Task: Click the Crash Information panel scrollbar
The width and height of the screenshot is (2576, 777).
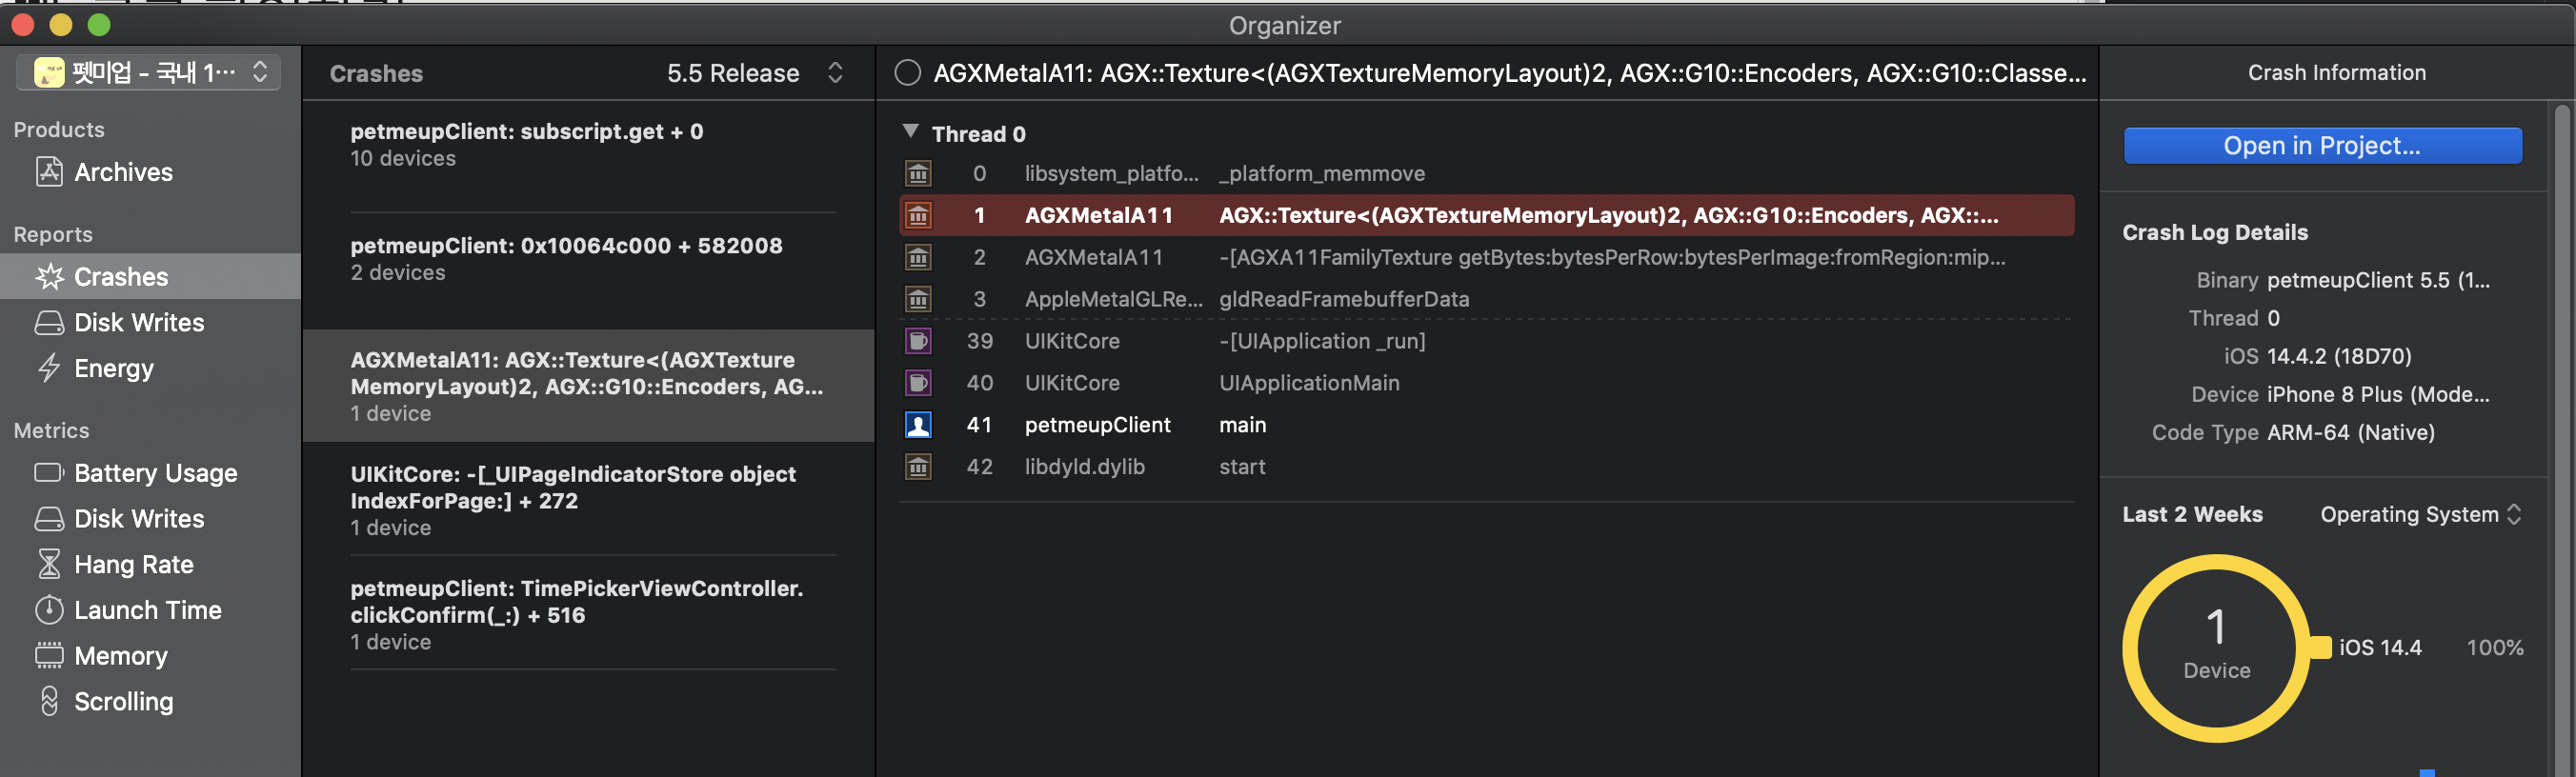Action: point(2563,440)
